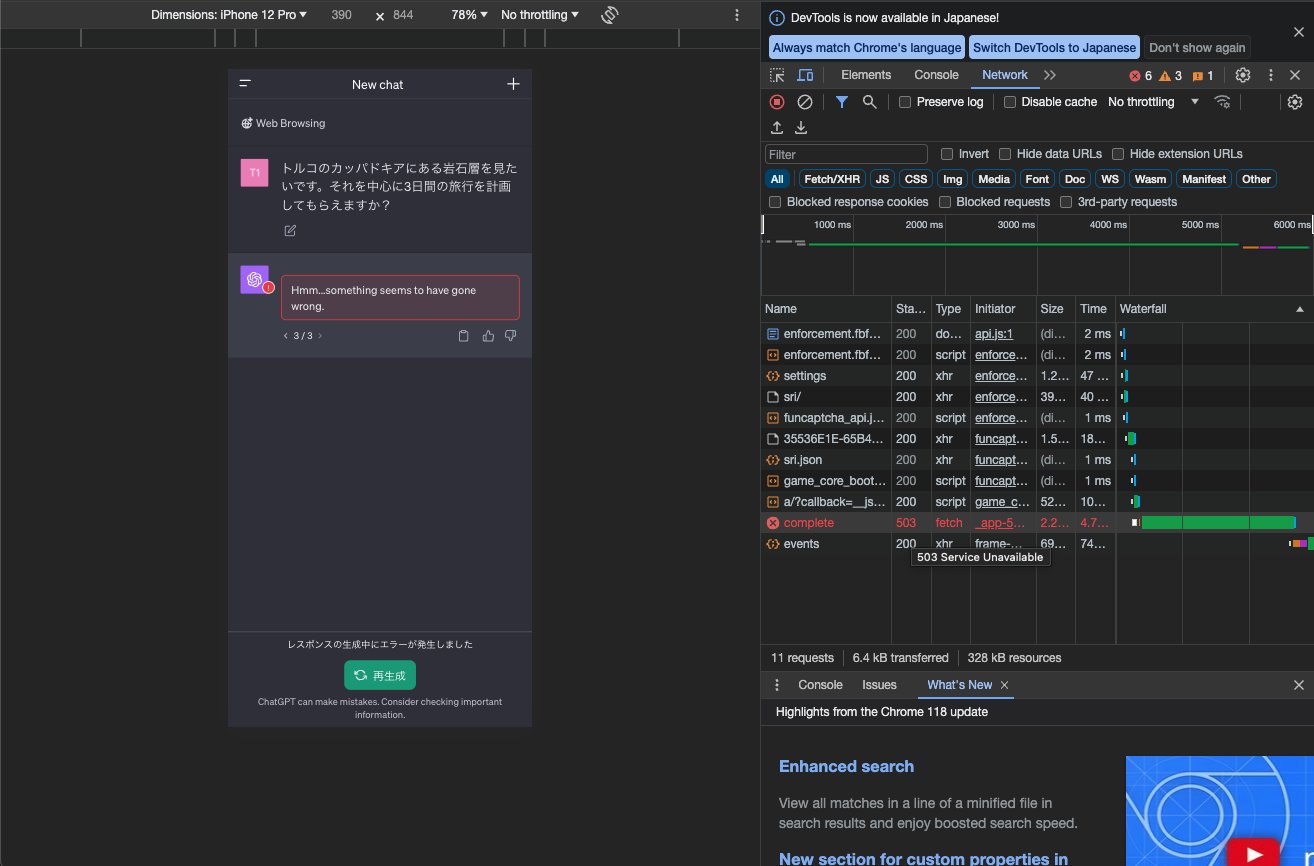This screenshot has width=1314, height=866.
Task: Switch to the Elements tab
Action: 866,75
